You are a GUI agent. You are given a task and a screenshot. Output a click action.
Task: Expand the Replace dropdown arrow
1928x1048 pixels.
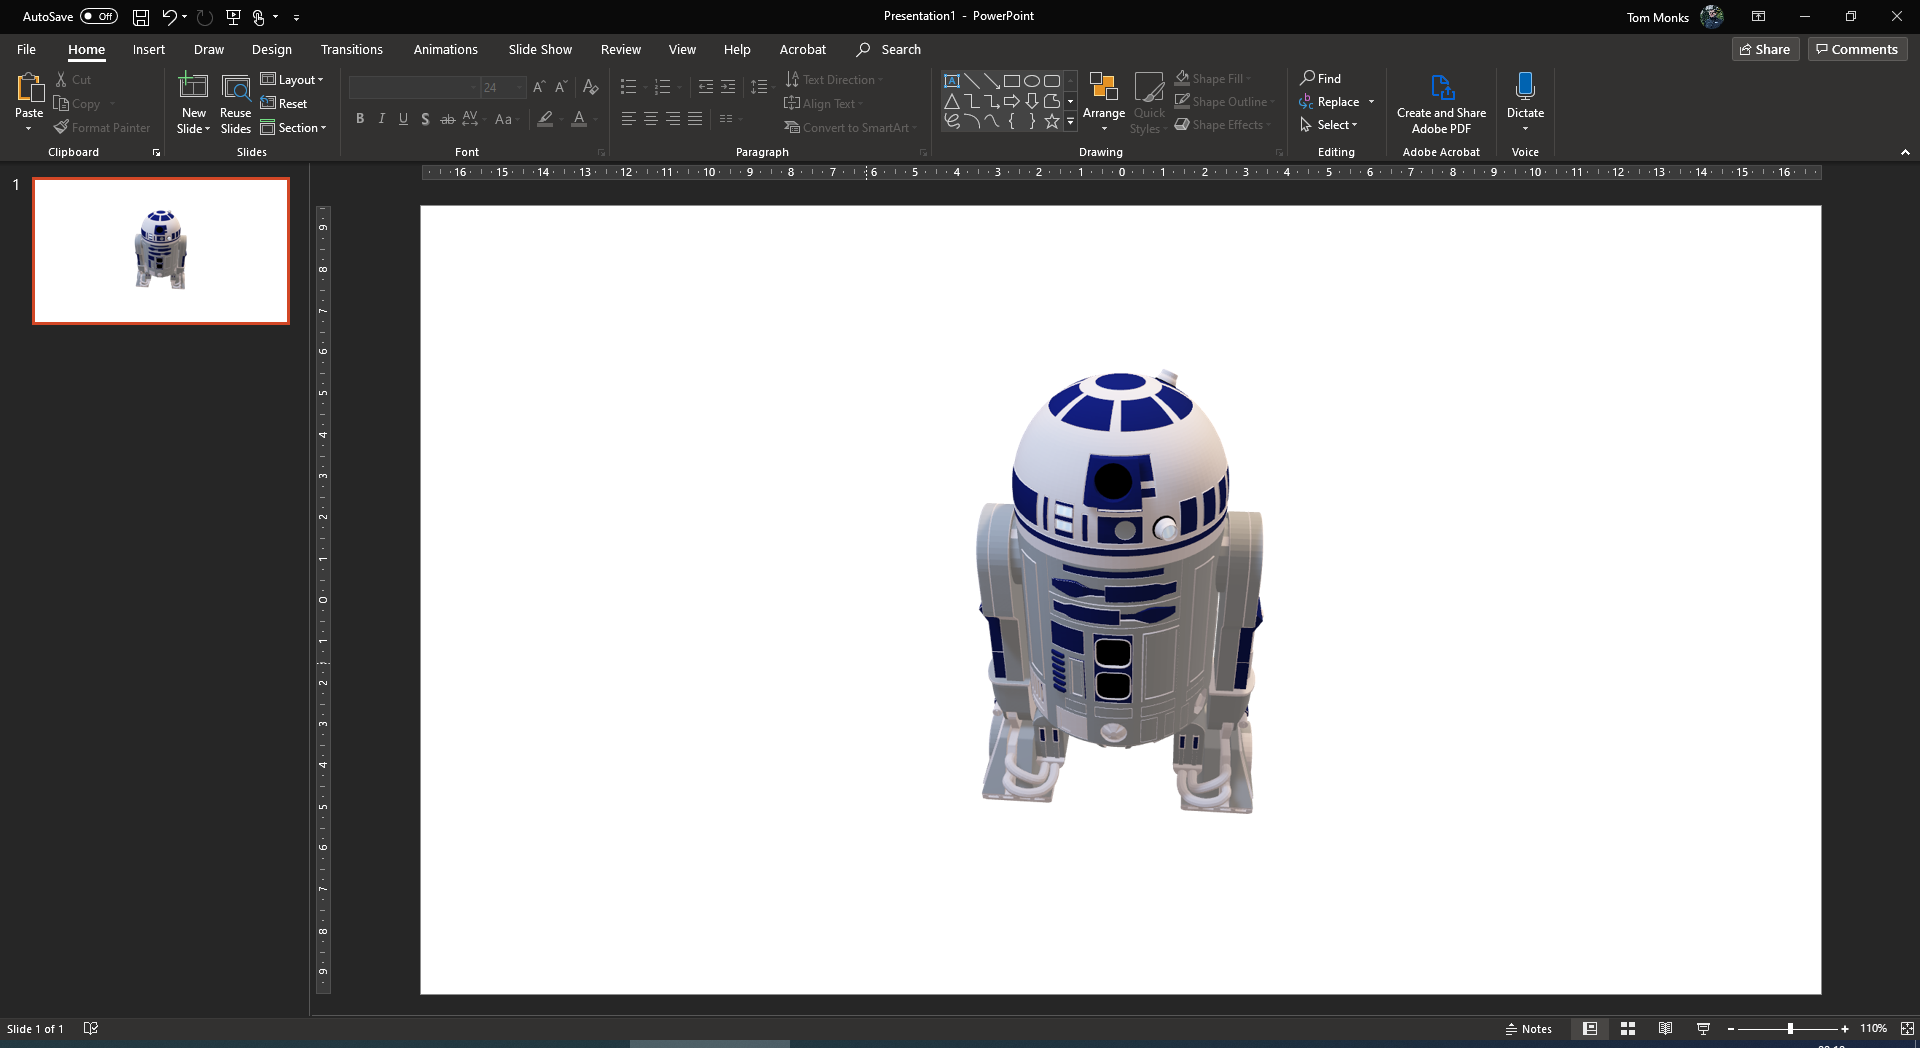pyautogui.click(x=1371, y=102)
